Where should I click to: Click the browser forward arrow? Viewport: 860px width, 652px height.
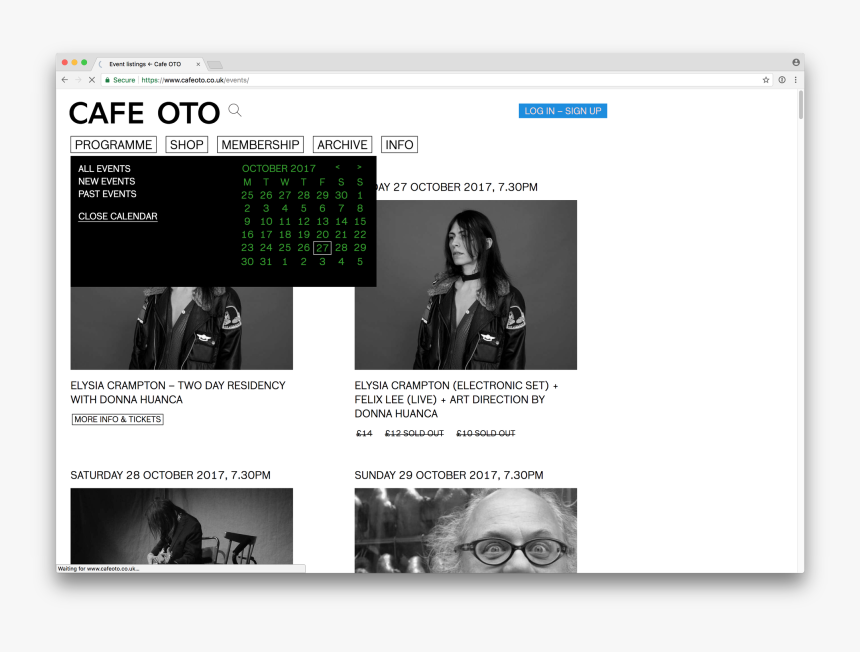(x=78, y=80)
